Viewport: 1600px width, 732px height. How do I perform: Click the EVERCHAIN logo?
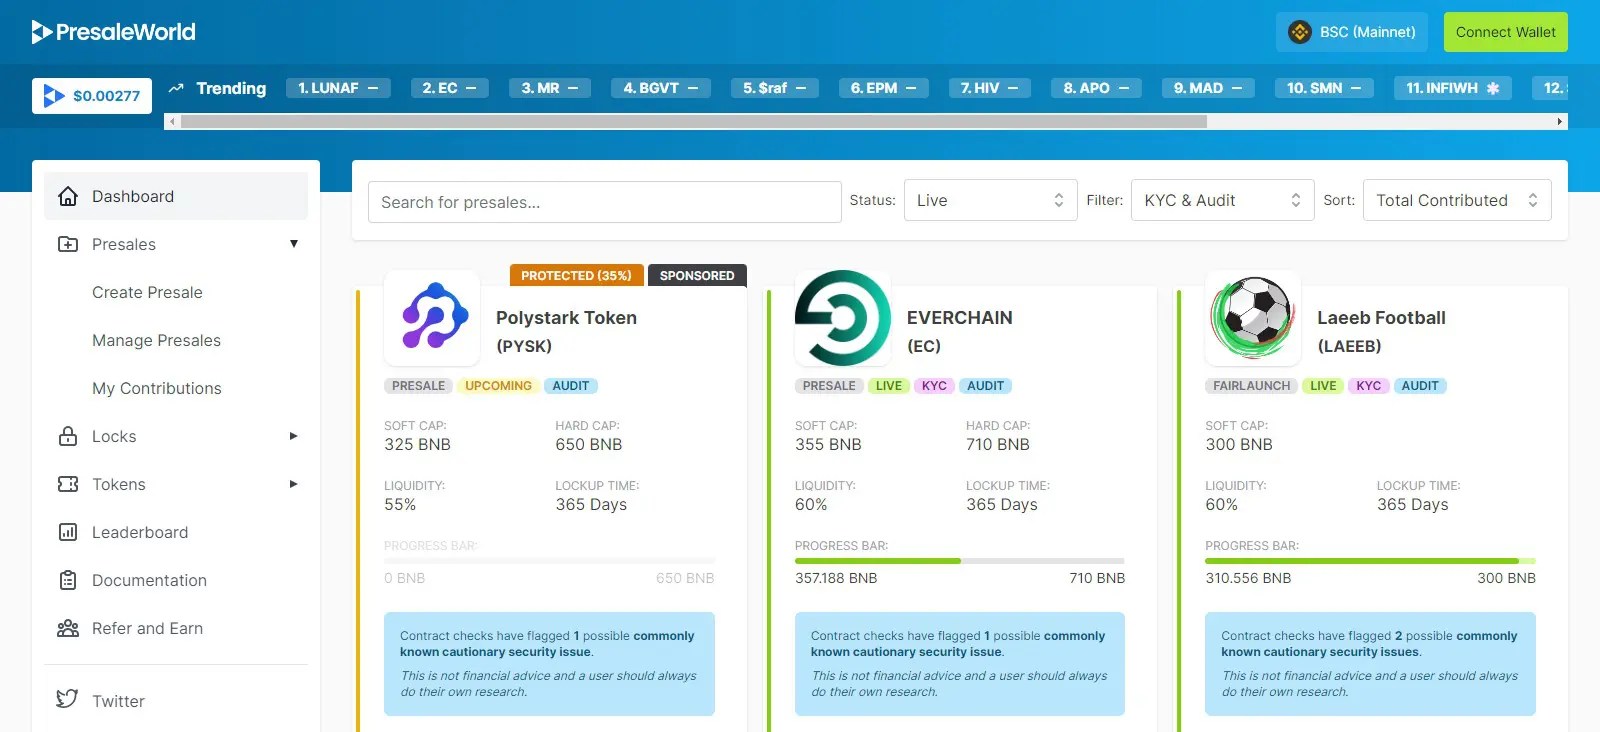pos(843,317)
